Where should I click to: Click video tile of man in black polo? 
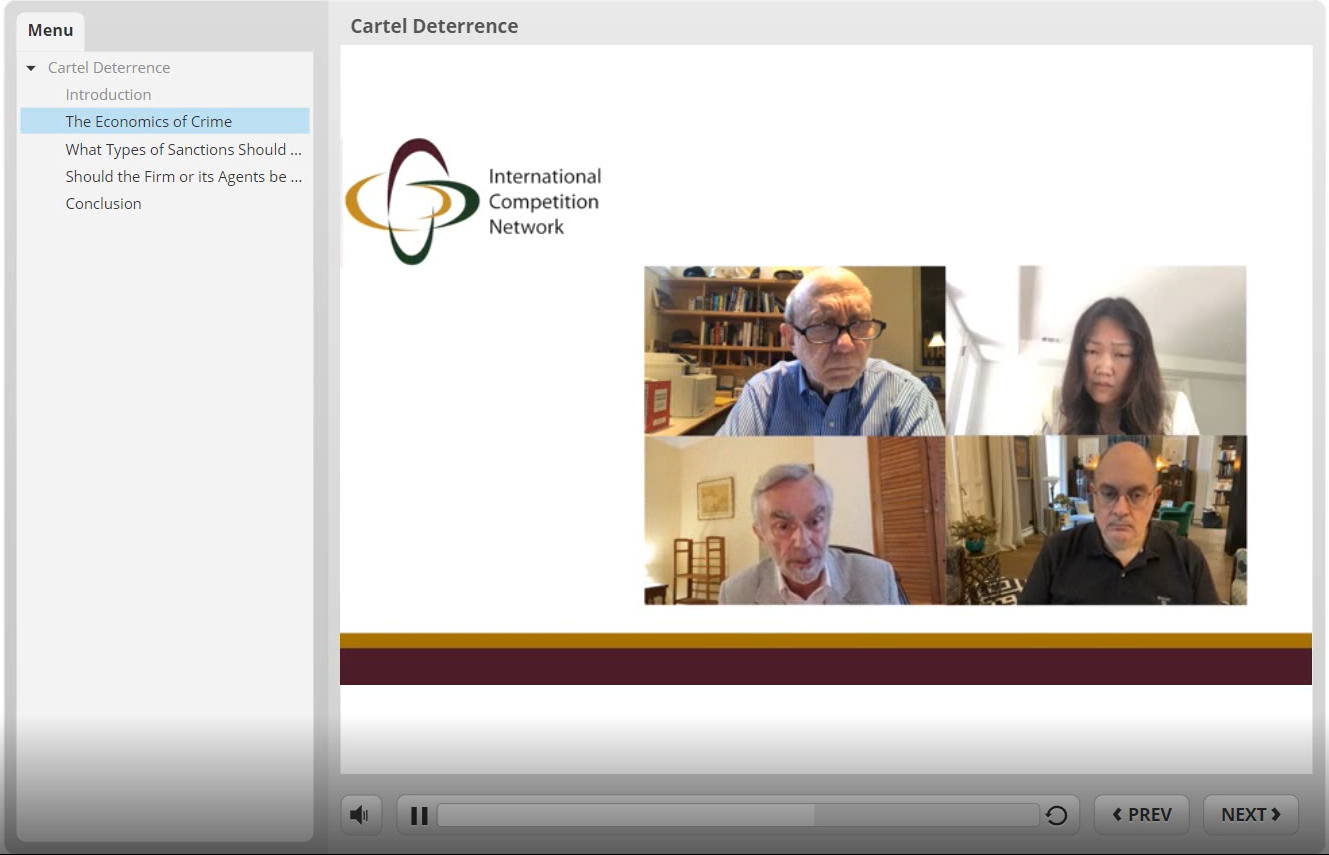coord(1096,520)
